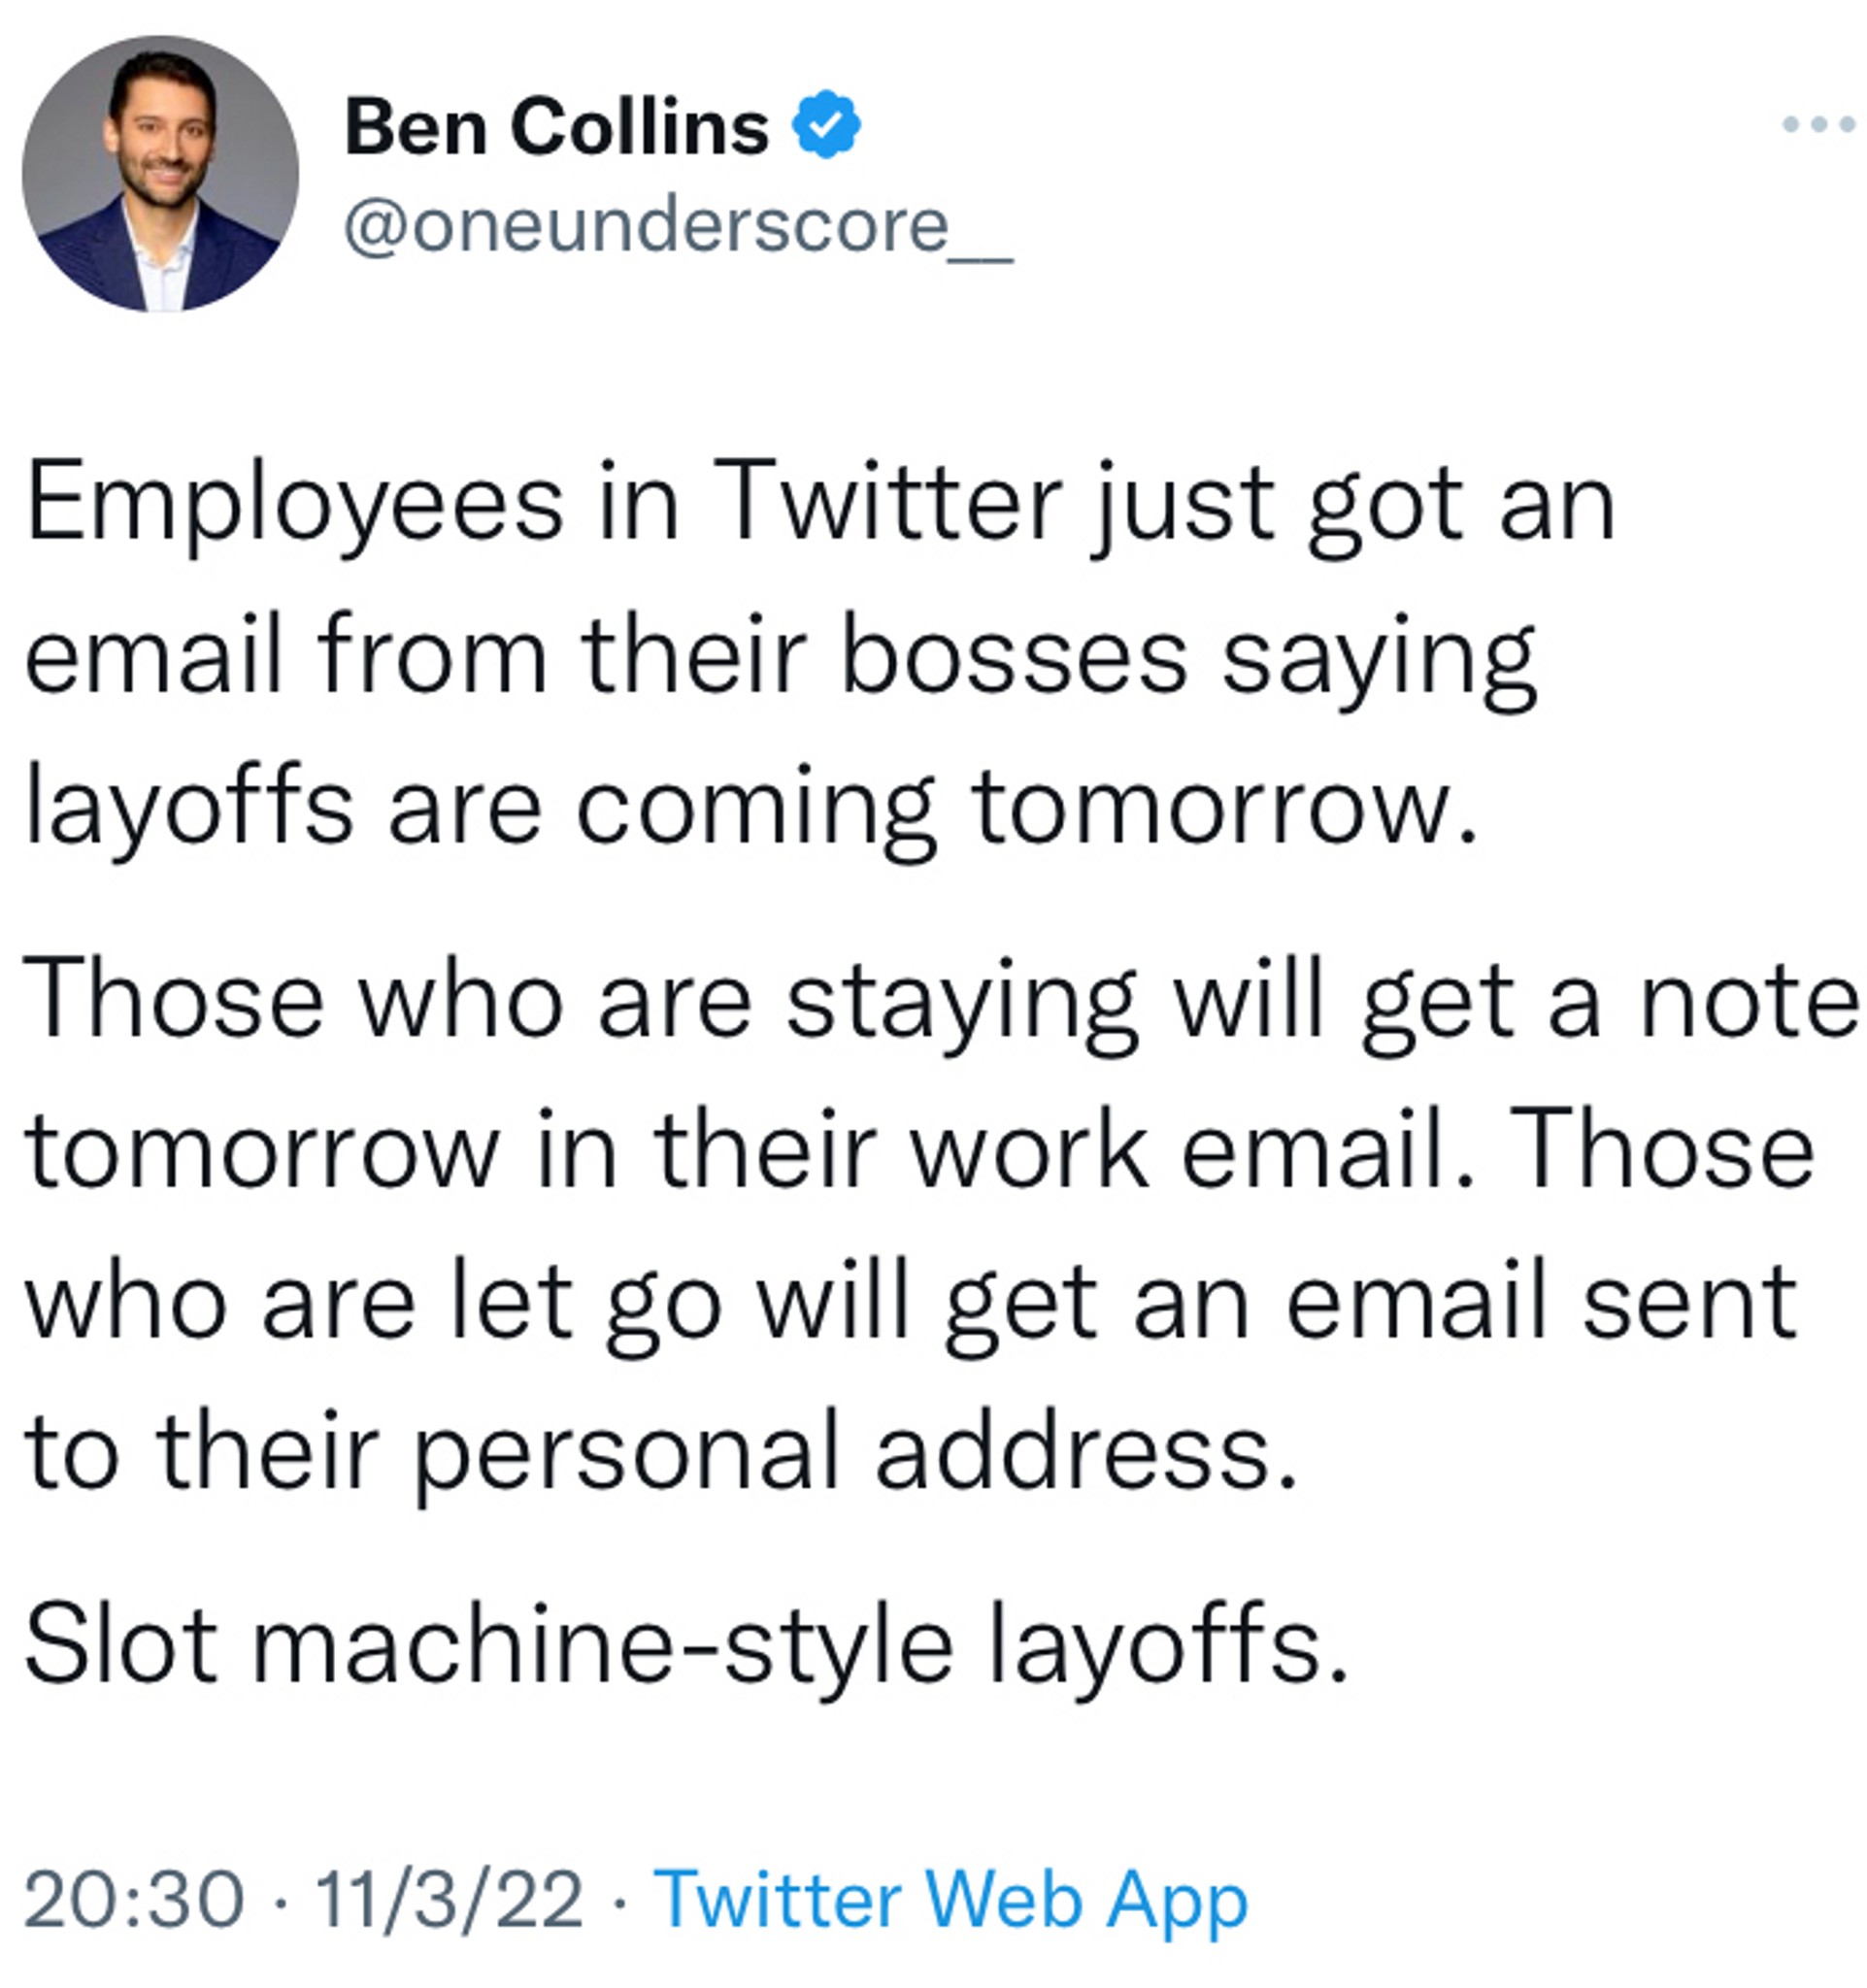Open the tweet author's profile picture

pyautogui.click(x=160, y=174)
